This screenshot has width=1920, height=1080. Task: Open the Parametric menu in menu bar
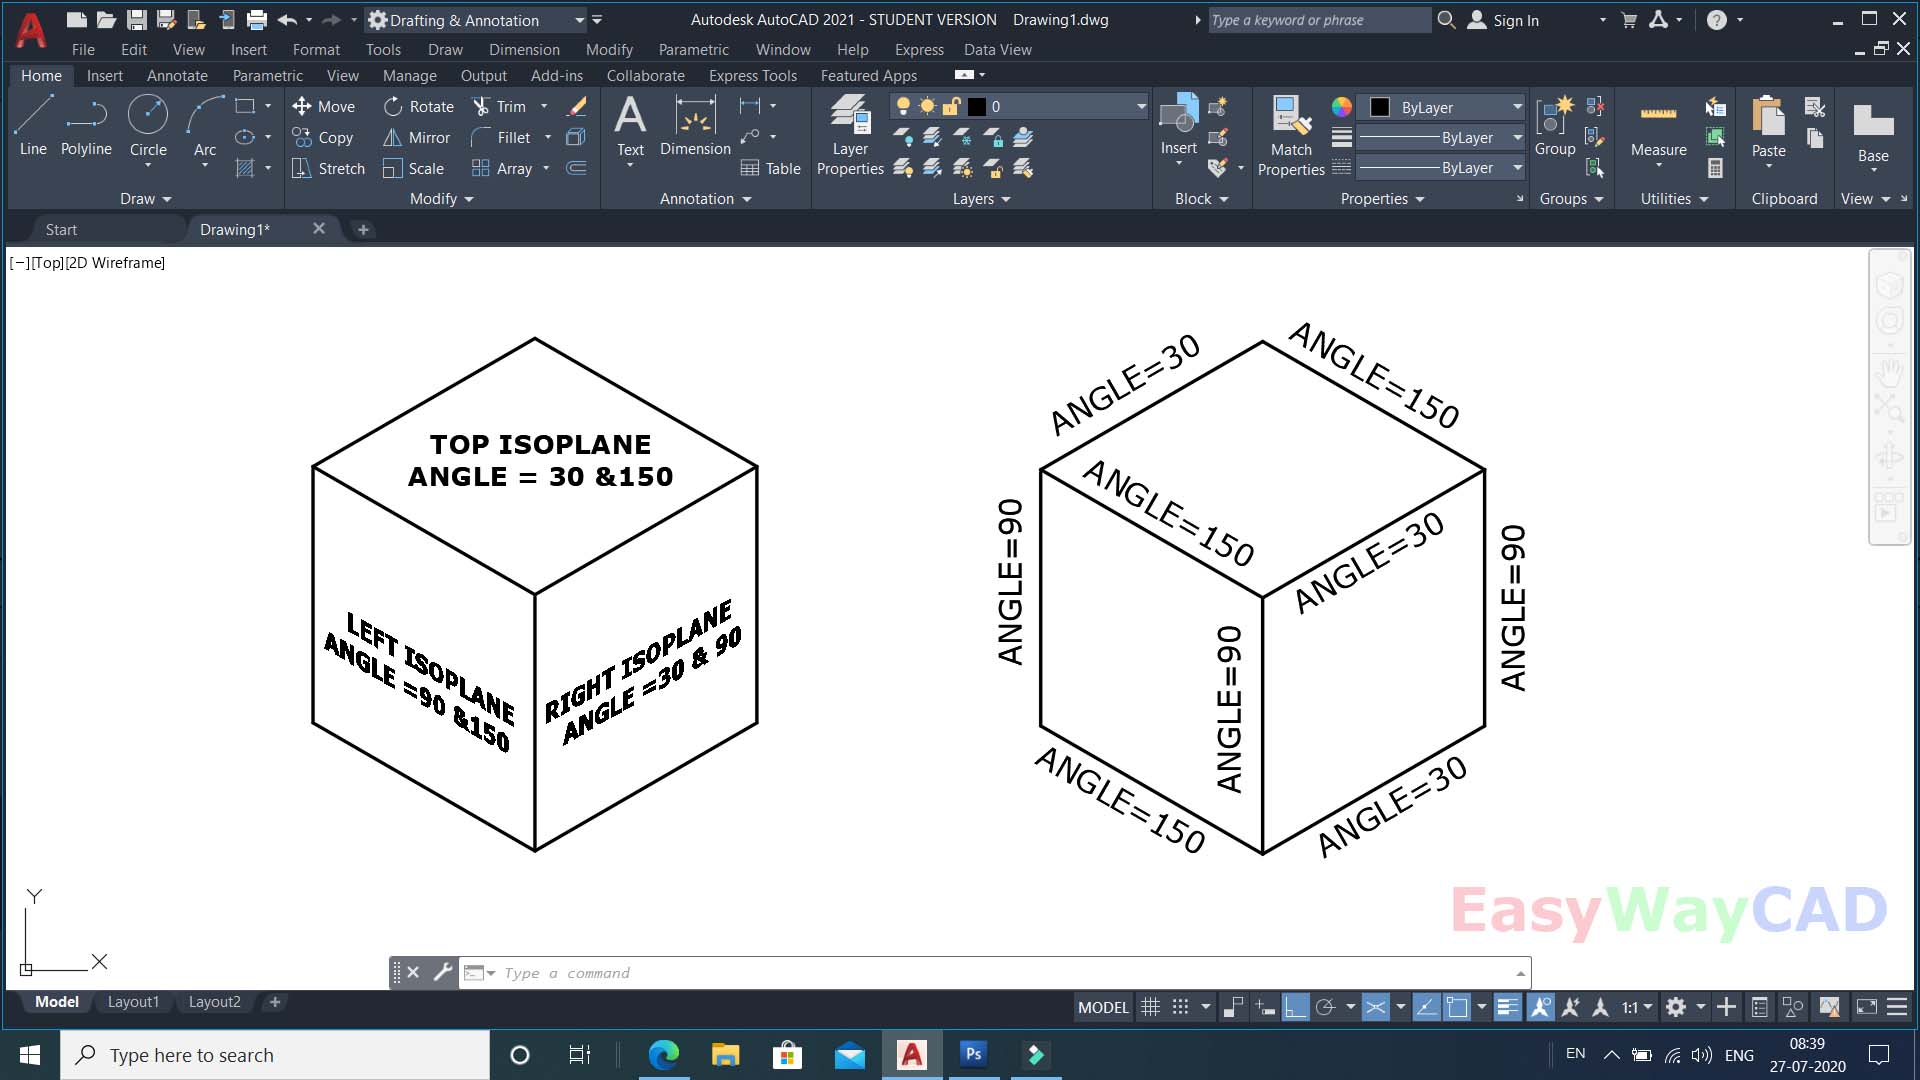[x=693, y=49]
